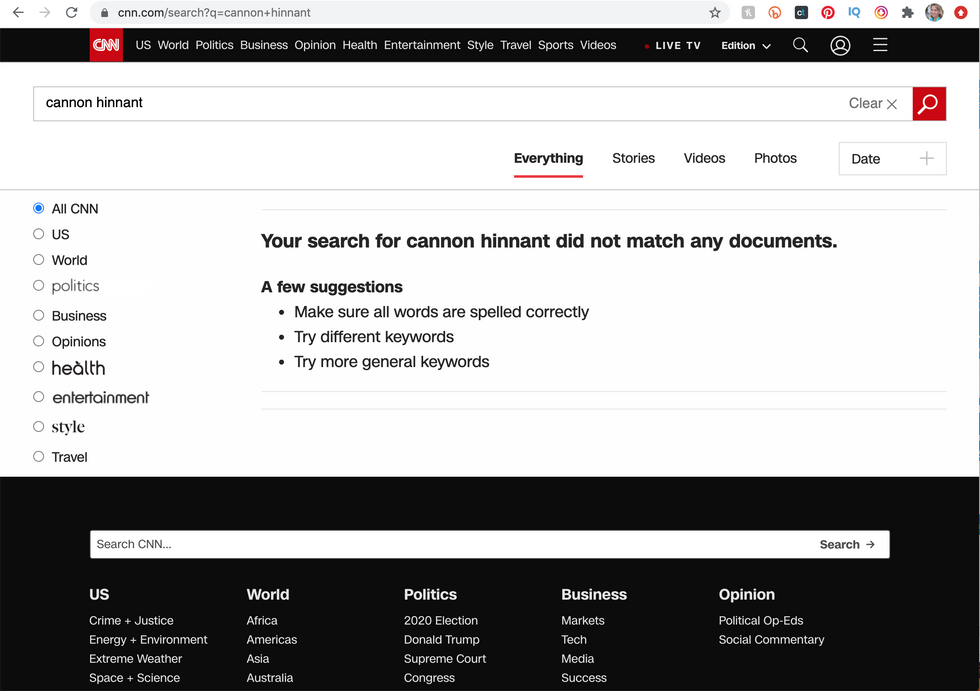
Task: Open the Supreme Court footer link
Action: (x=445, y=659)
